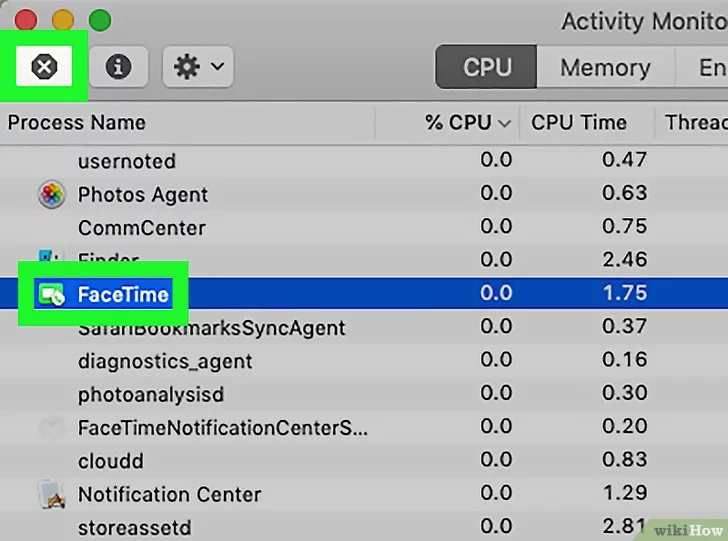Click the force quit process stop button
728x541 pixels.
(44, 66)
